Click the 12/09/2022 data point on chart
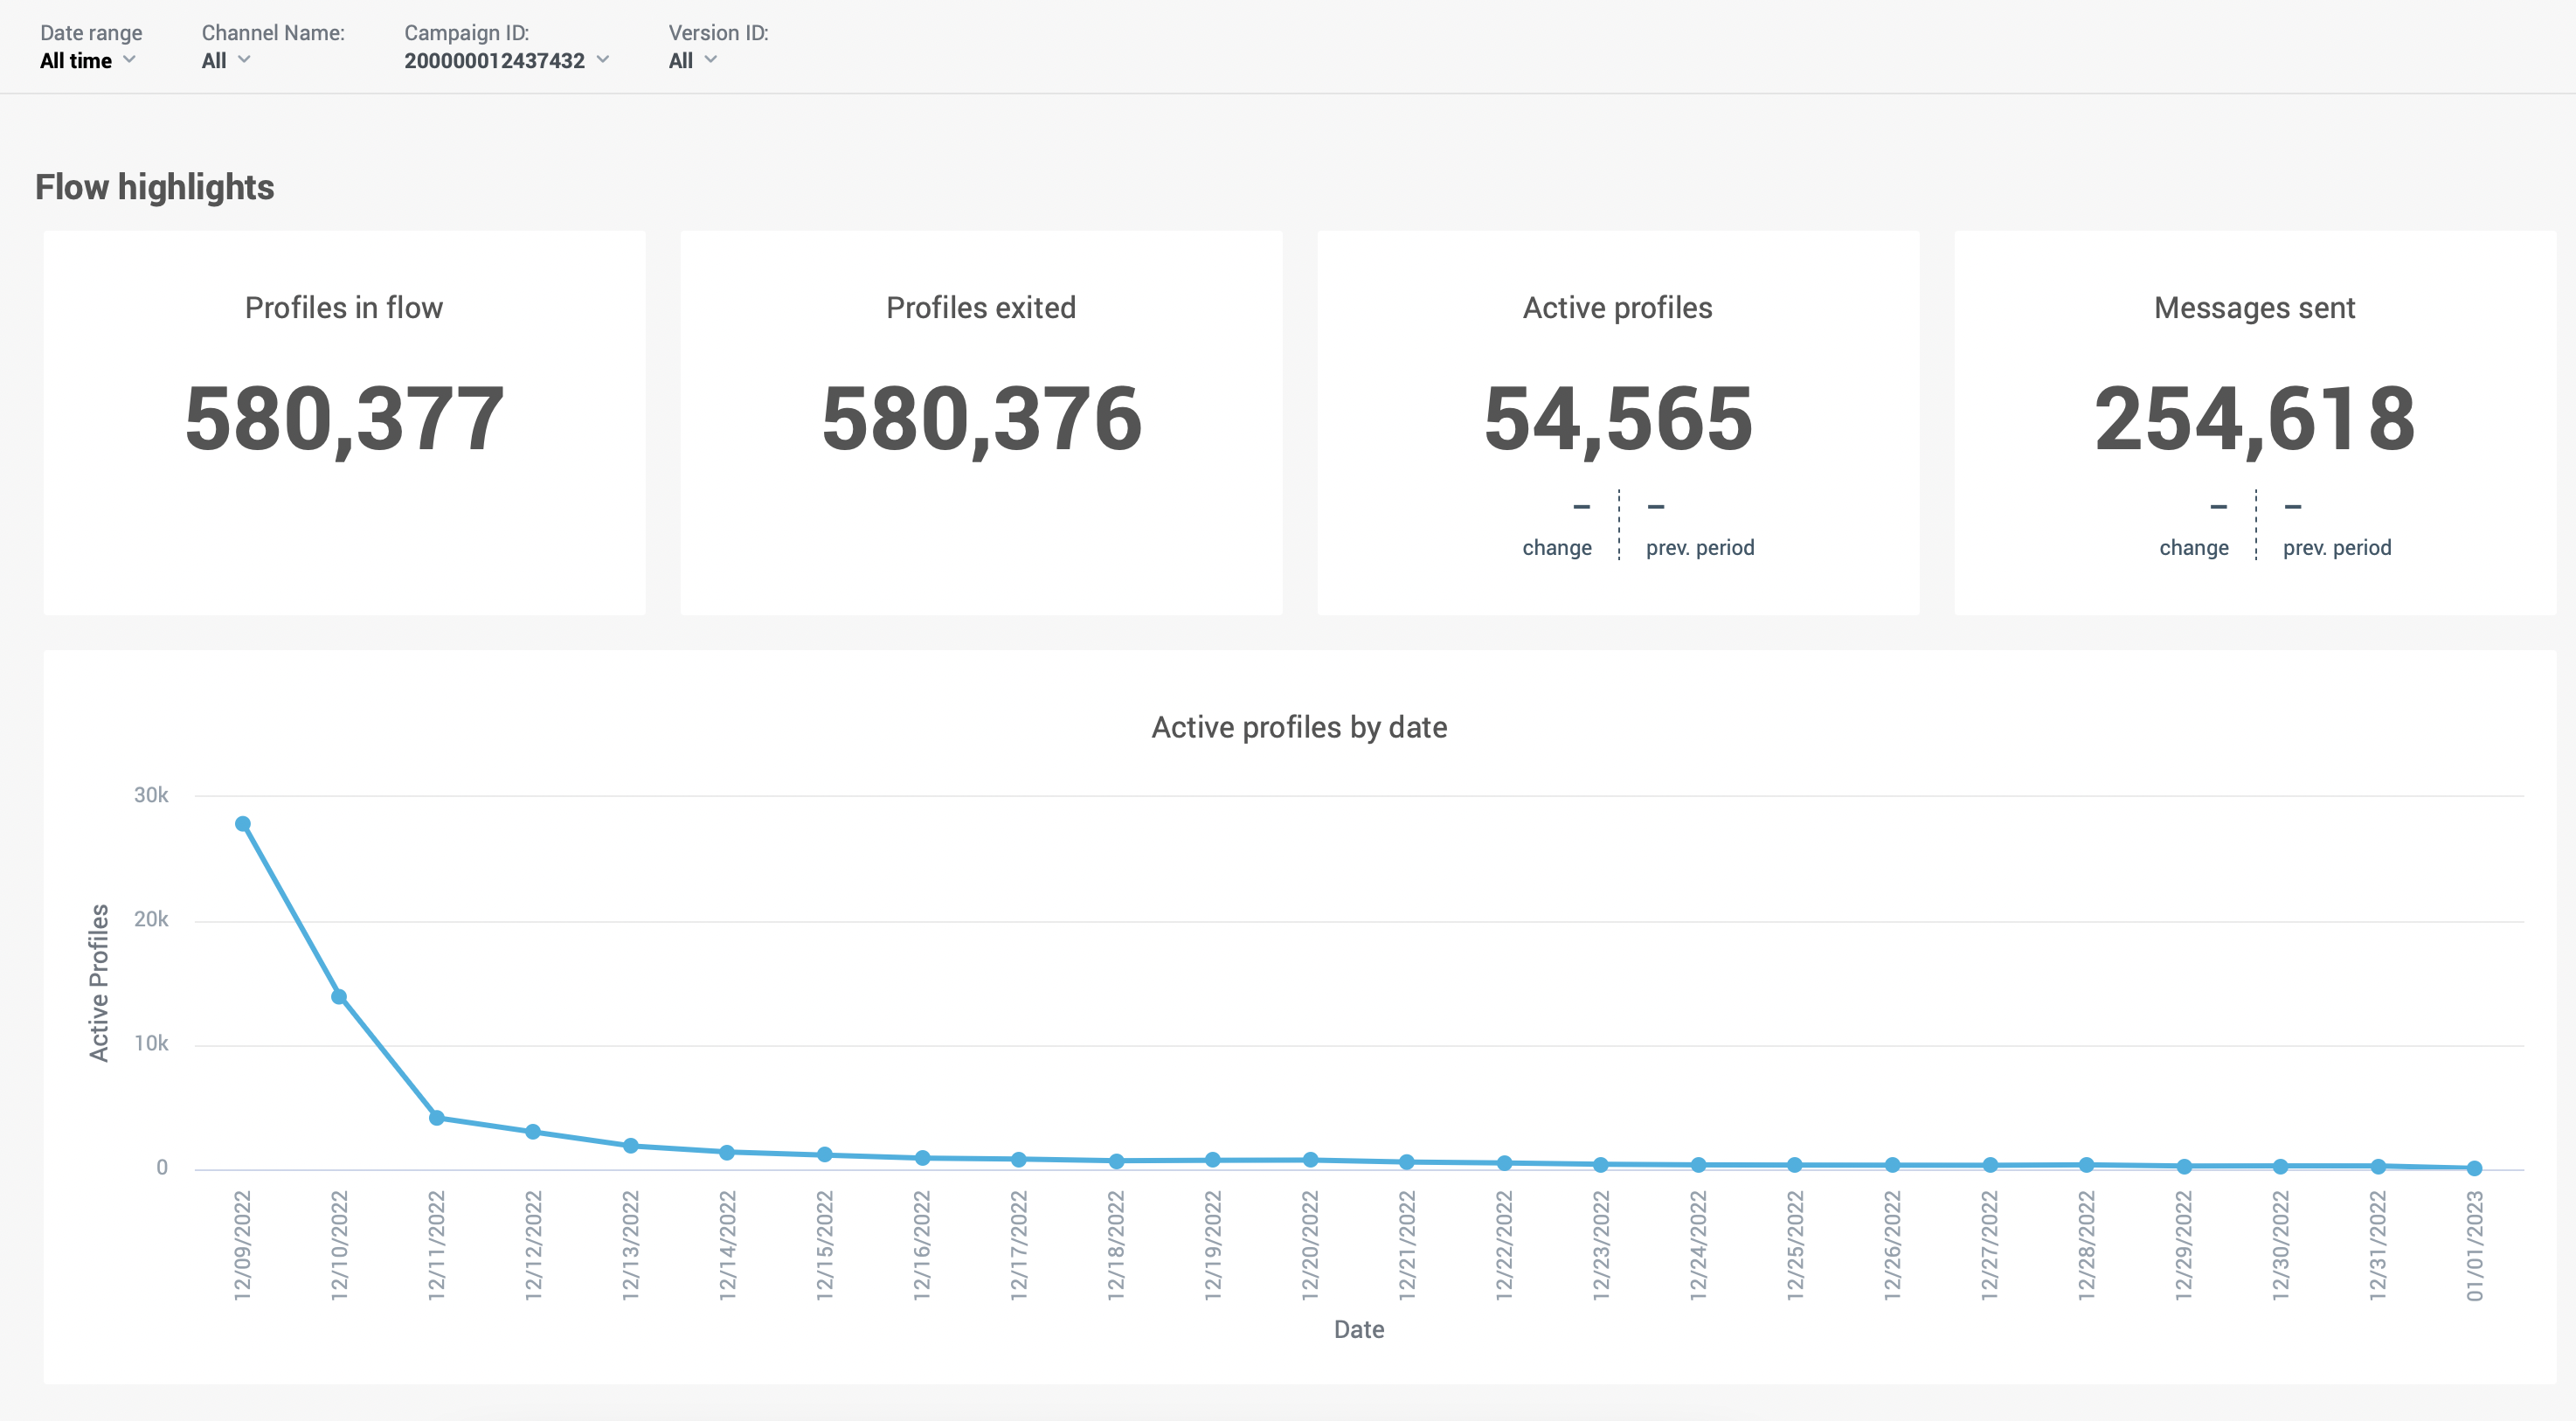 (243, 824)
